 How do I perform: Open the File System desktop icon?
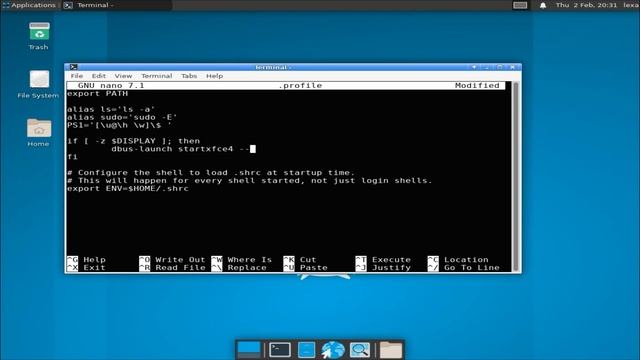39,84
